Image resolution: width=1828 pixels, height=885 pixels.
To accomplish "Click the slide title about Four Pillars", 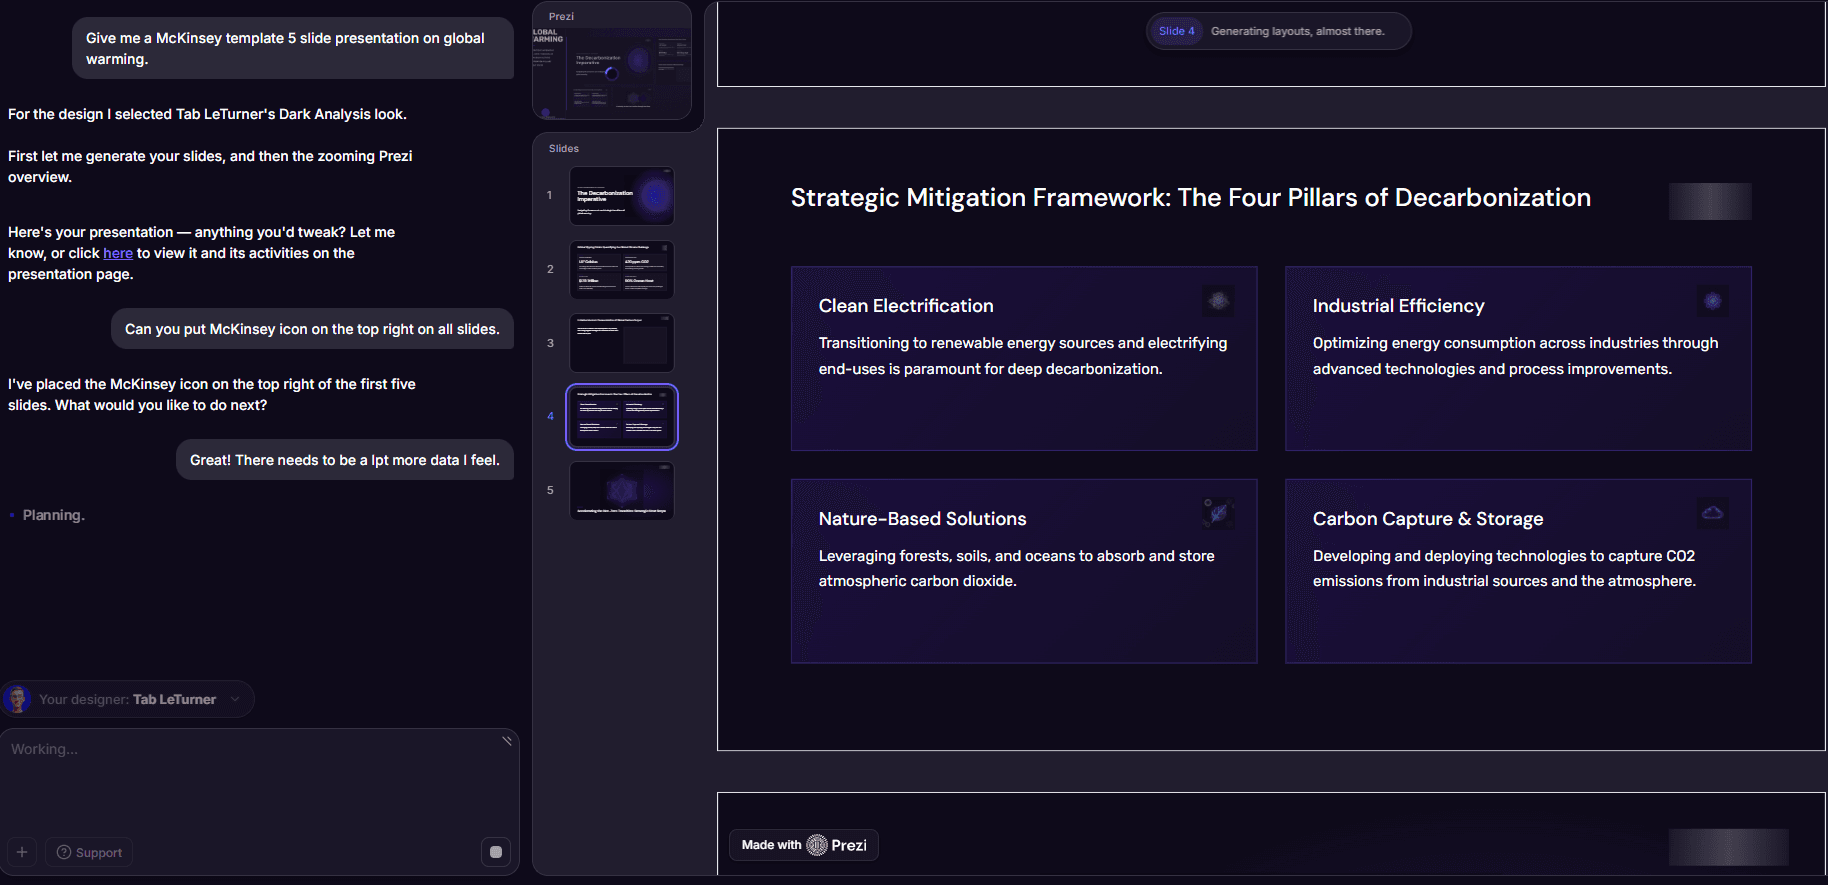I will 1191,198.
